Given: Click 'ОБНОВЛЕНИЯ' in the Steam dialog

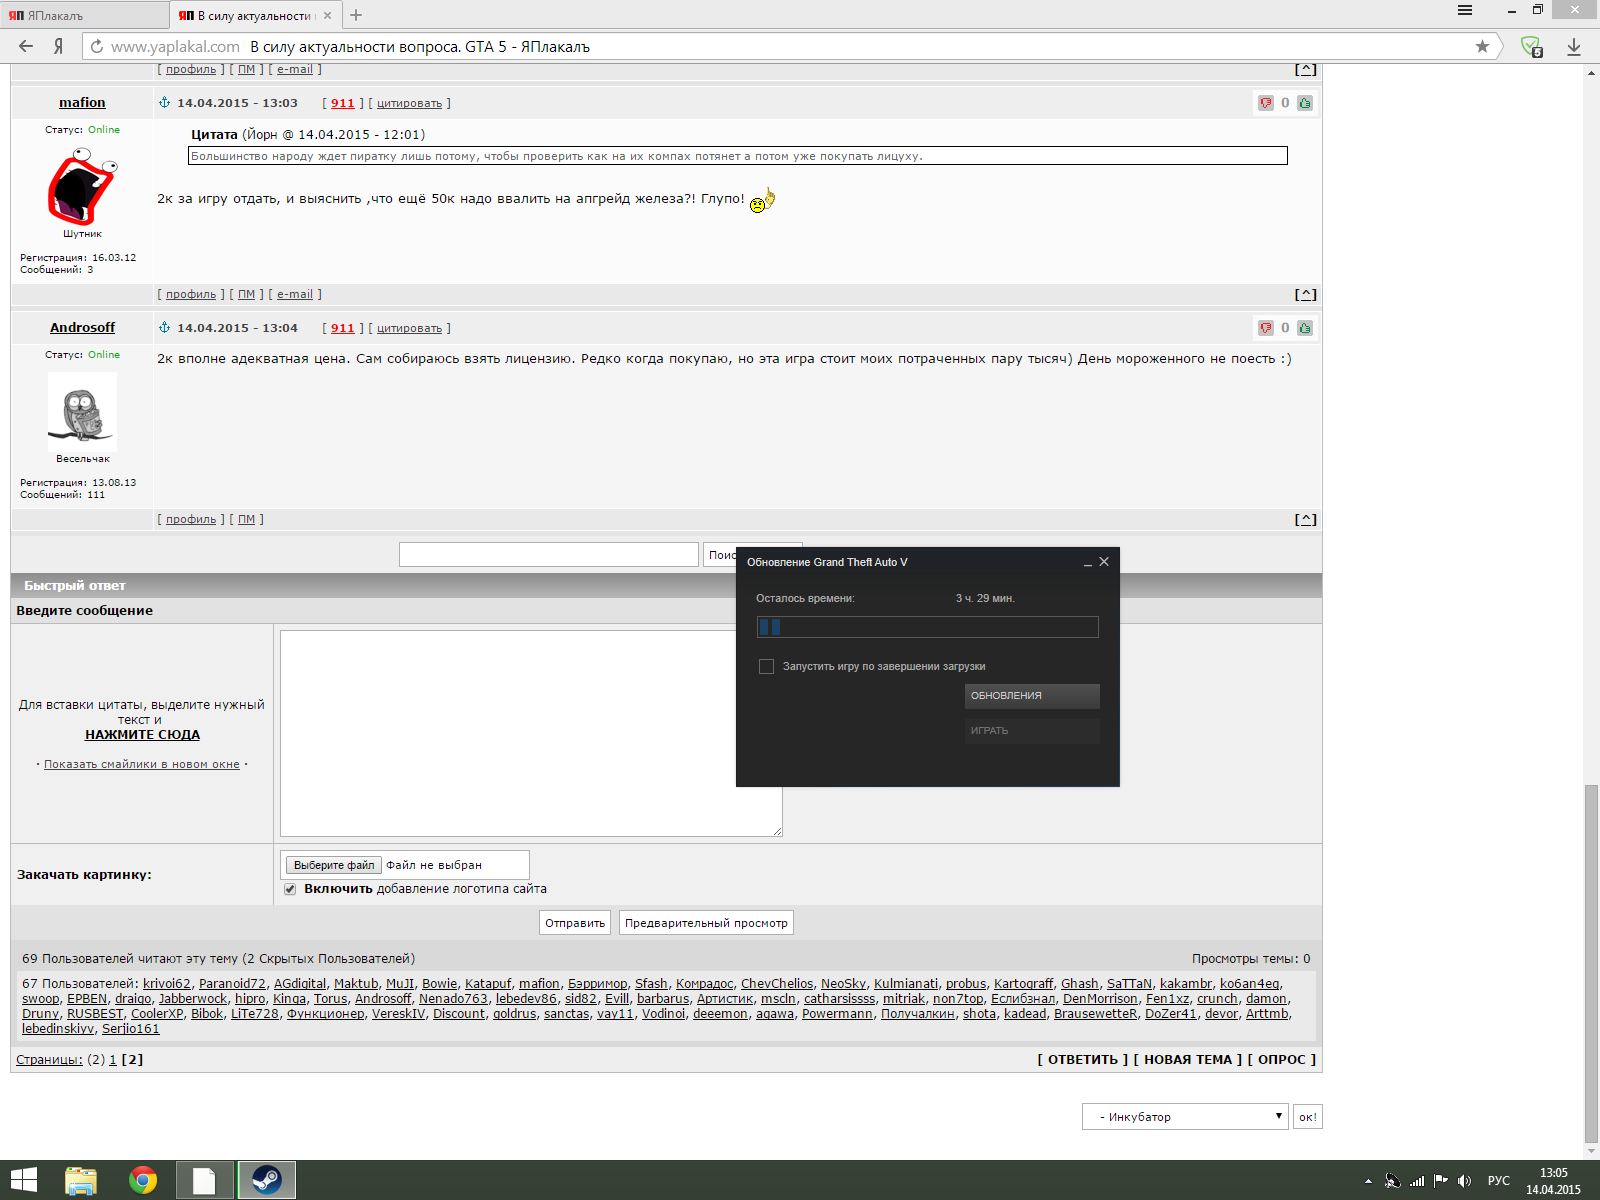Looking at the screenshot, I should pyautogui.click(x=1032, y=696).
